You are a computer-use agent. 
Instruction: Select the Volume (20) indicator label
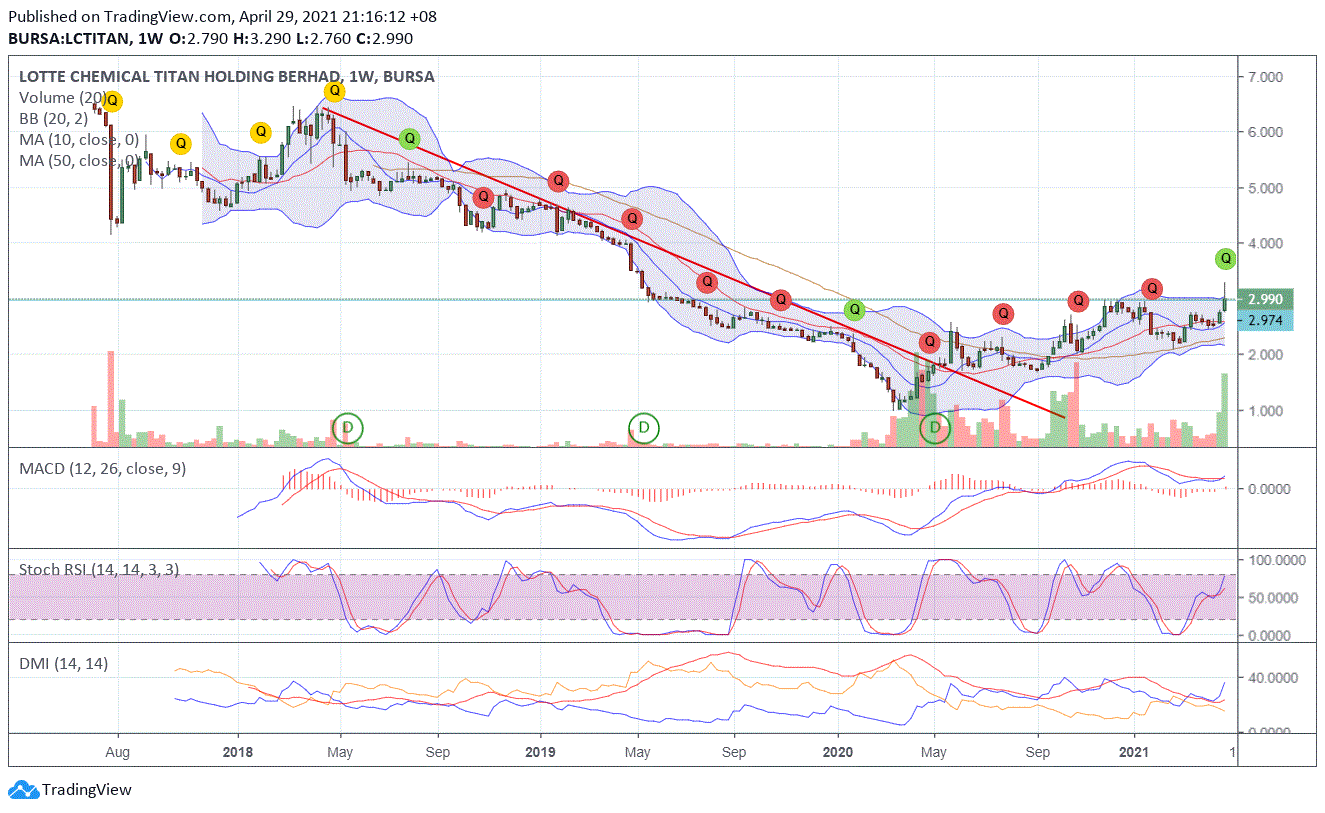point(62,97)
